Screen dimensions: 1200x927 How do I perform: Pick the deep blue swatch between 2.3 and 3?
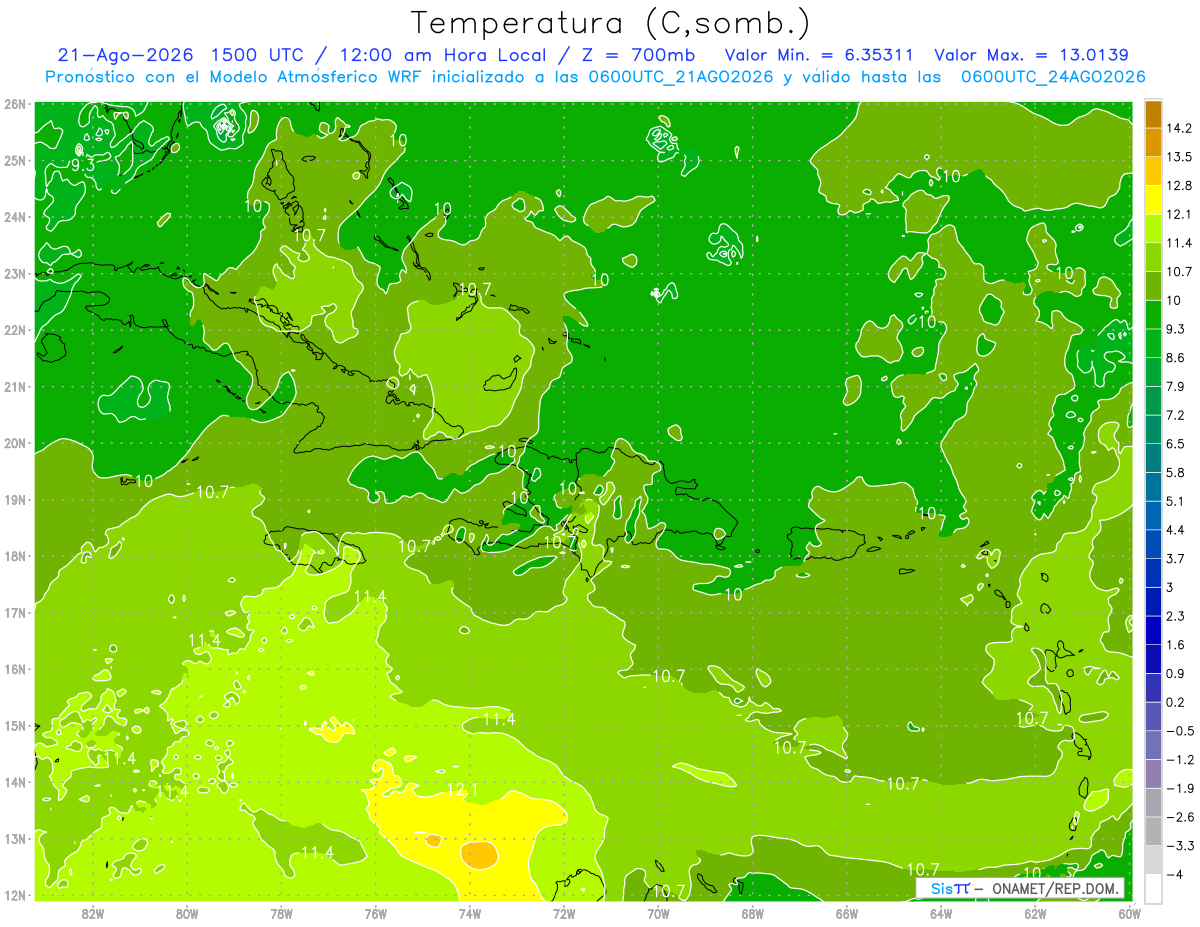point(1153,602)
